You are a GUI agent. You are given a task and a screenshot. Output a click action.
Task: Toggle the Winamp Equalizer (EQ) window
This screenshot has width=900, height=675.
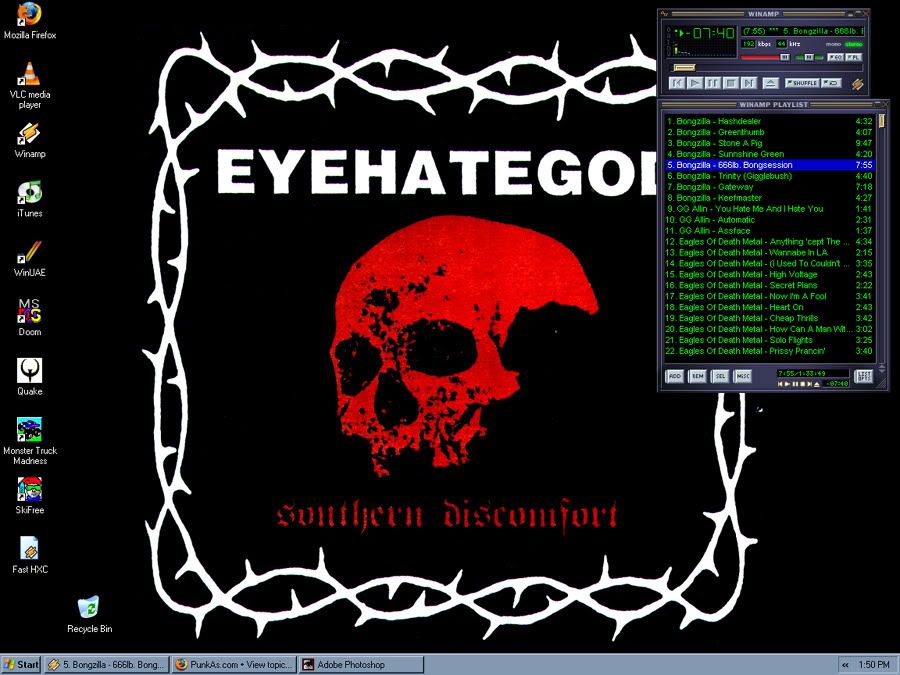pyautogui.click(x=835, y=57)
